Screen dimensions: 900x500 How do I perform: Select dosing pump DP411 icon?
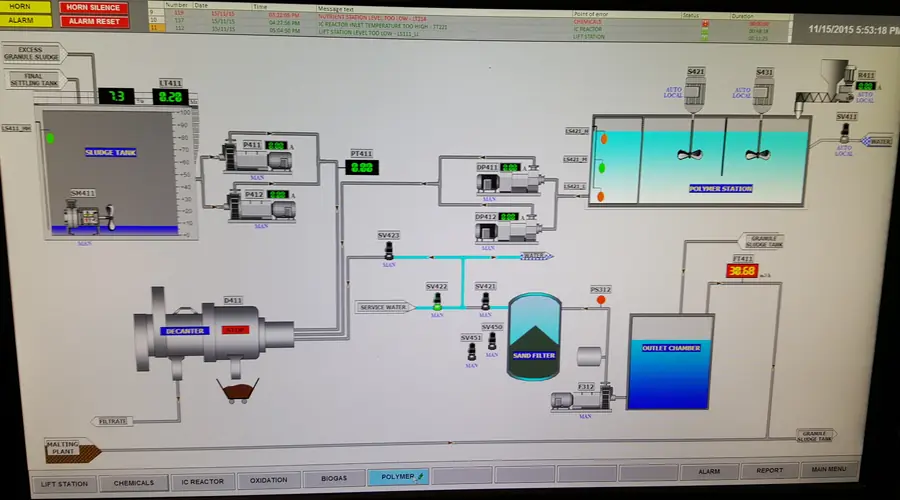[510, 181]
